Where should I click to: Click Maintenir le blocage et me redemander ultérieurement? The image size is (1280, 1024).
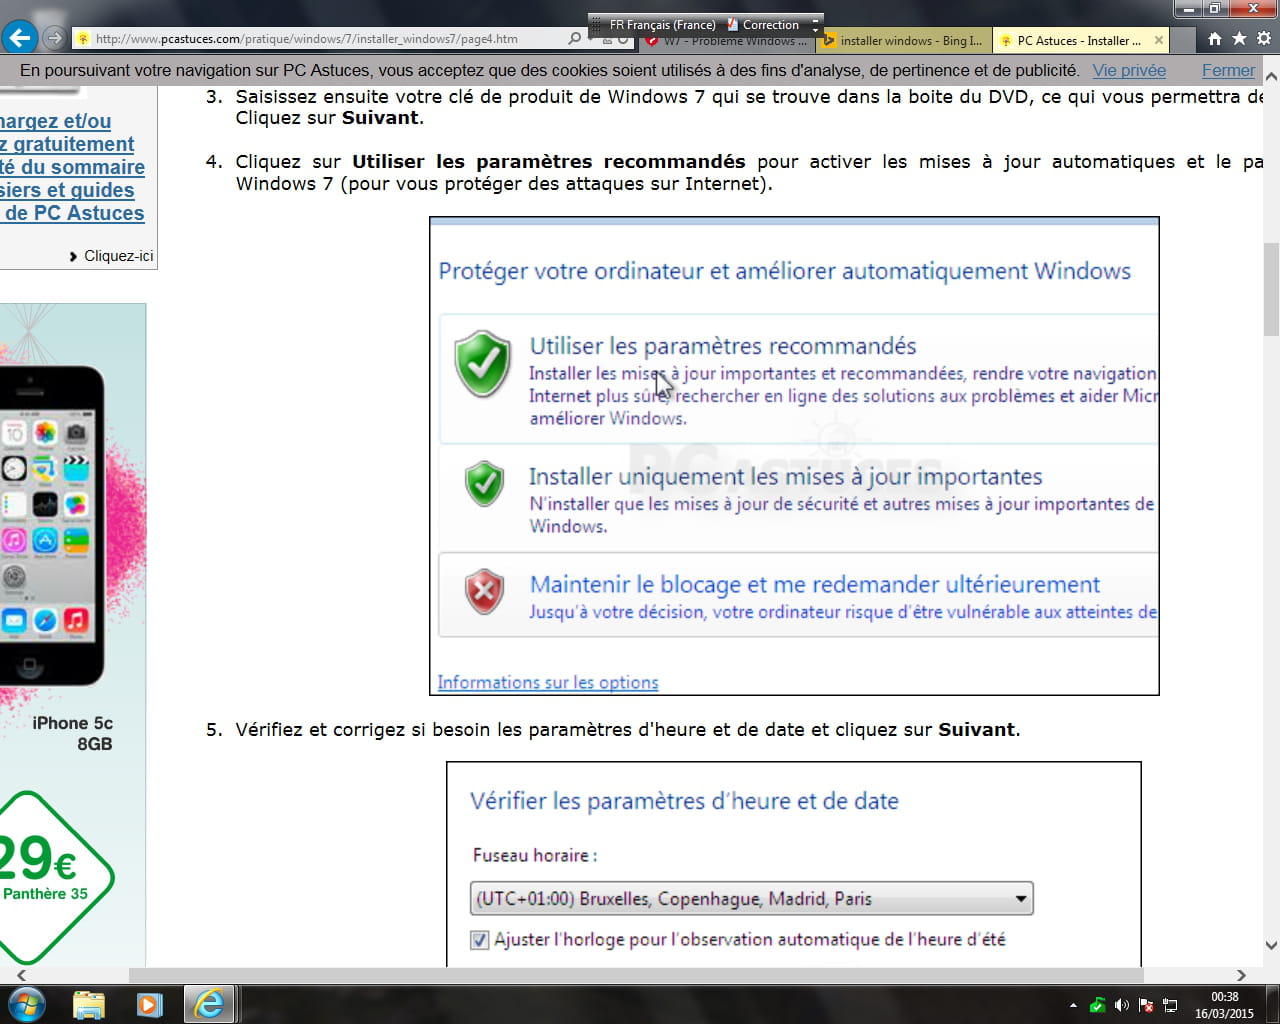[815, 585]
